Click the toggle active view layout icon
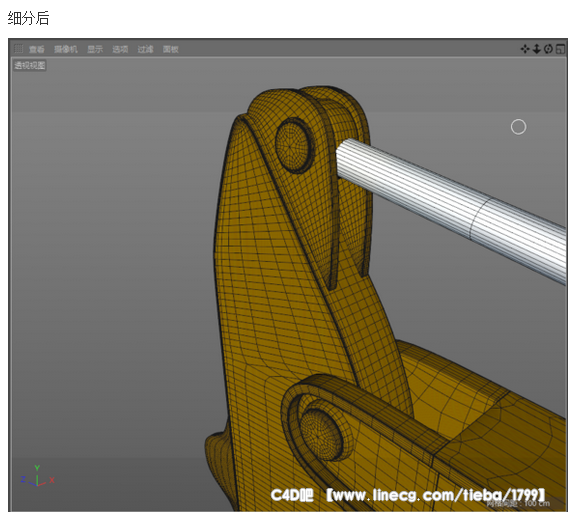Viewport: 571px width, 512px height. click(560, 49)
